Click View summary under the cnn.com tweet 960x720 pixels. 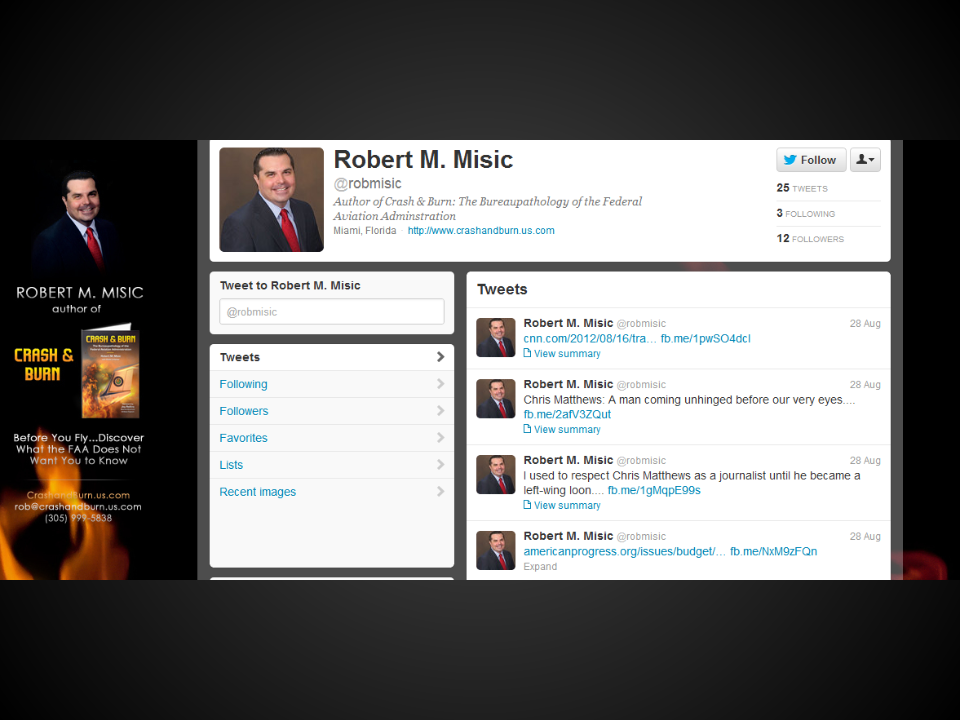(567, 353)
